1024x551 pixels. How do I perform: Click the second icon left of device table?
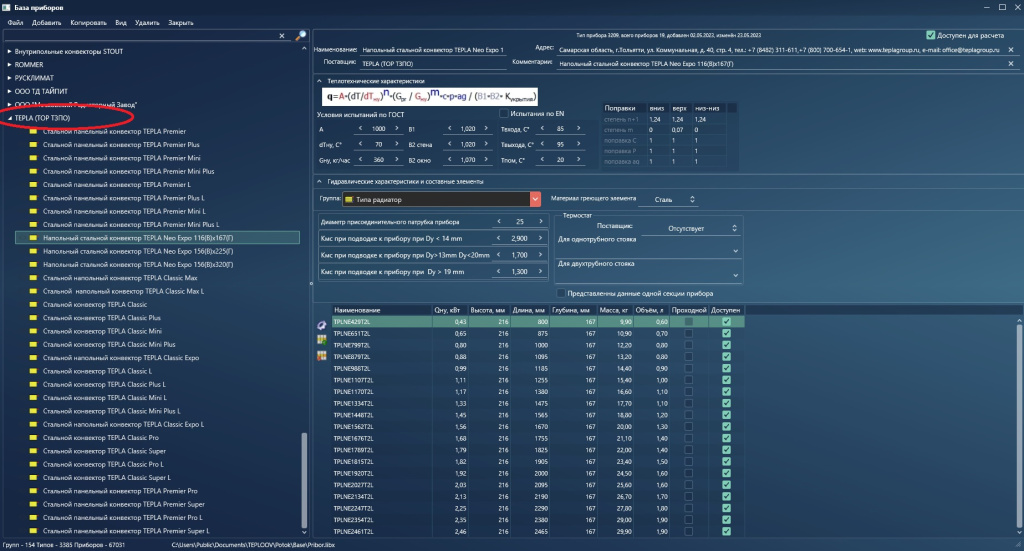click(321, 340)
